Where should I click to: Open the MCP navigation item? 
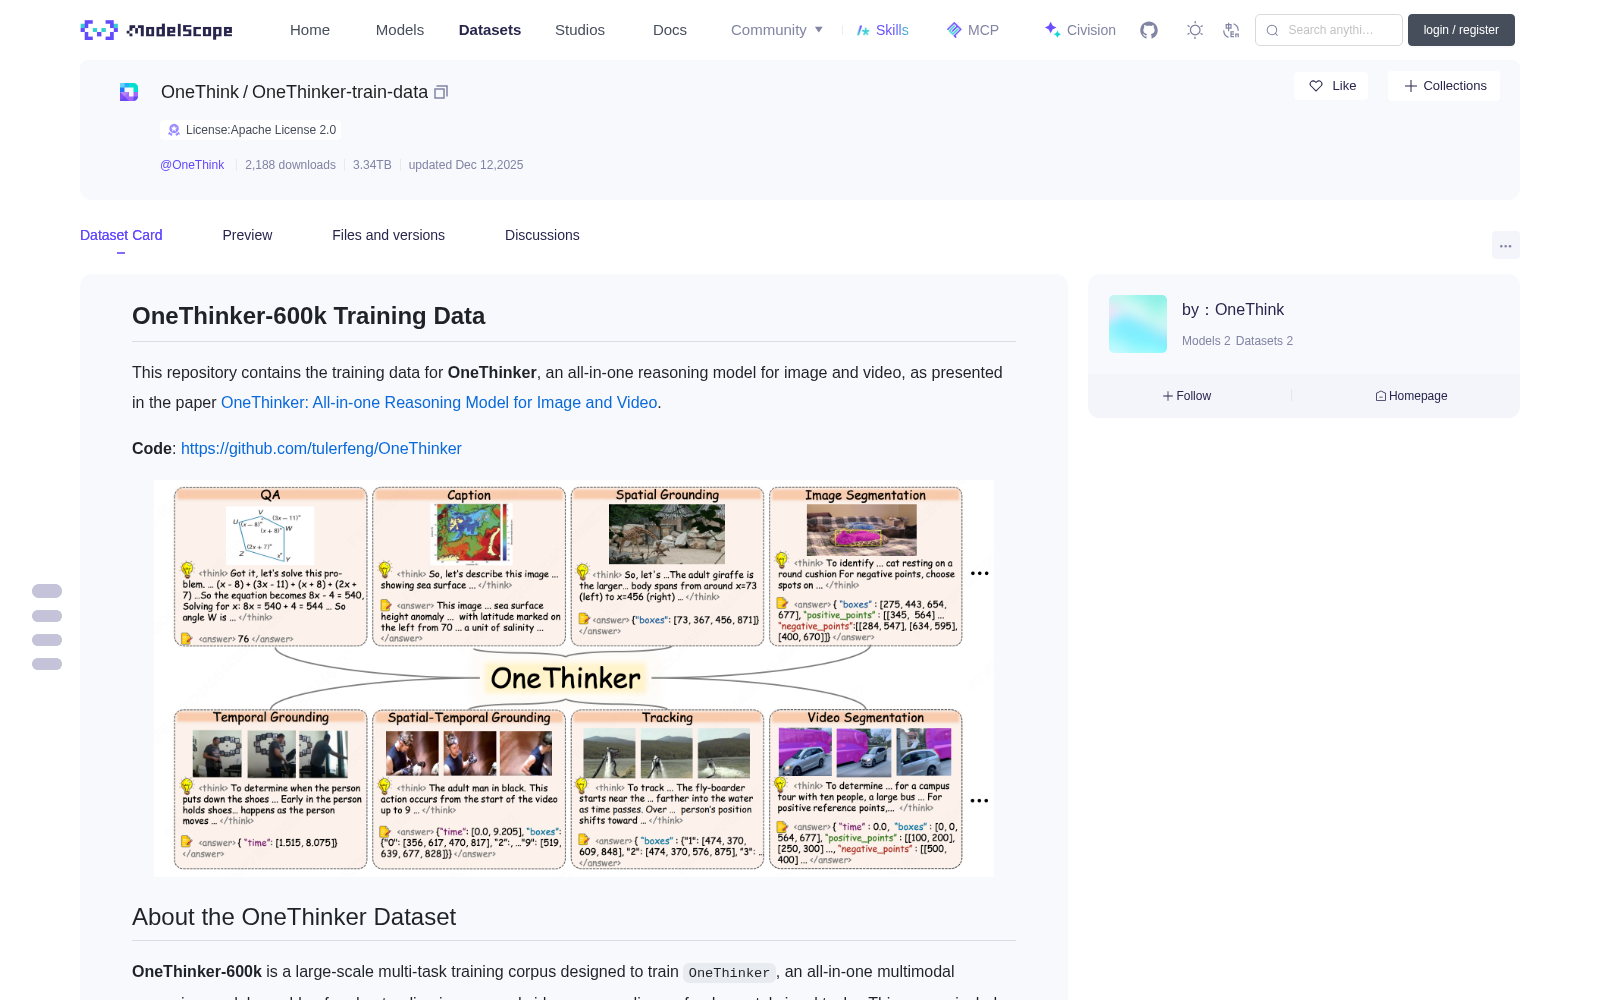[x=973, y=30]
